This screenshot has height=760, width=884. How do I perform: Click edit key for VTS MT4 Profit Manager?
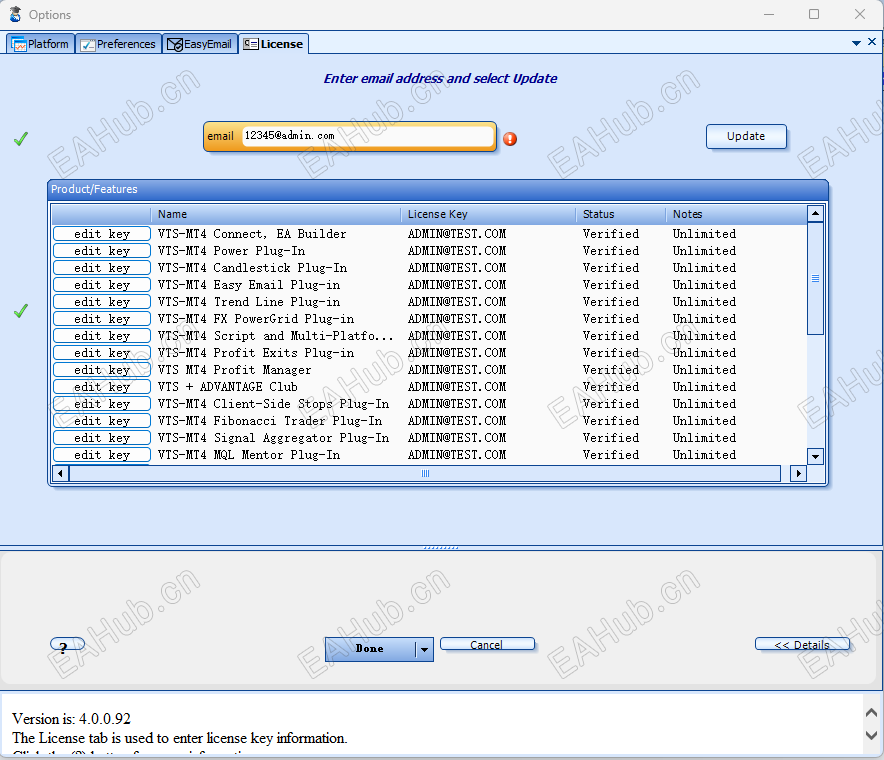tap(102, 370)
